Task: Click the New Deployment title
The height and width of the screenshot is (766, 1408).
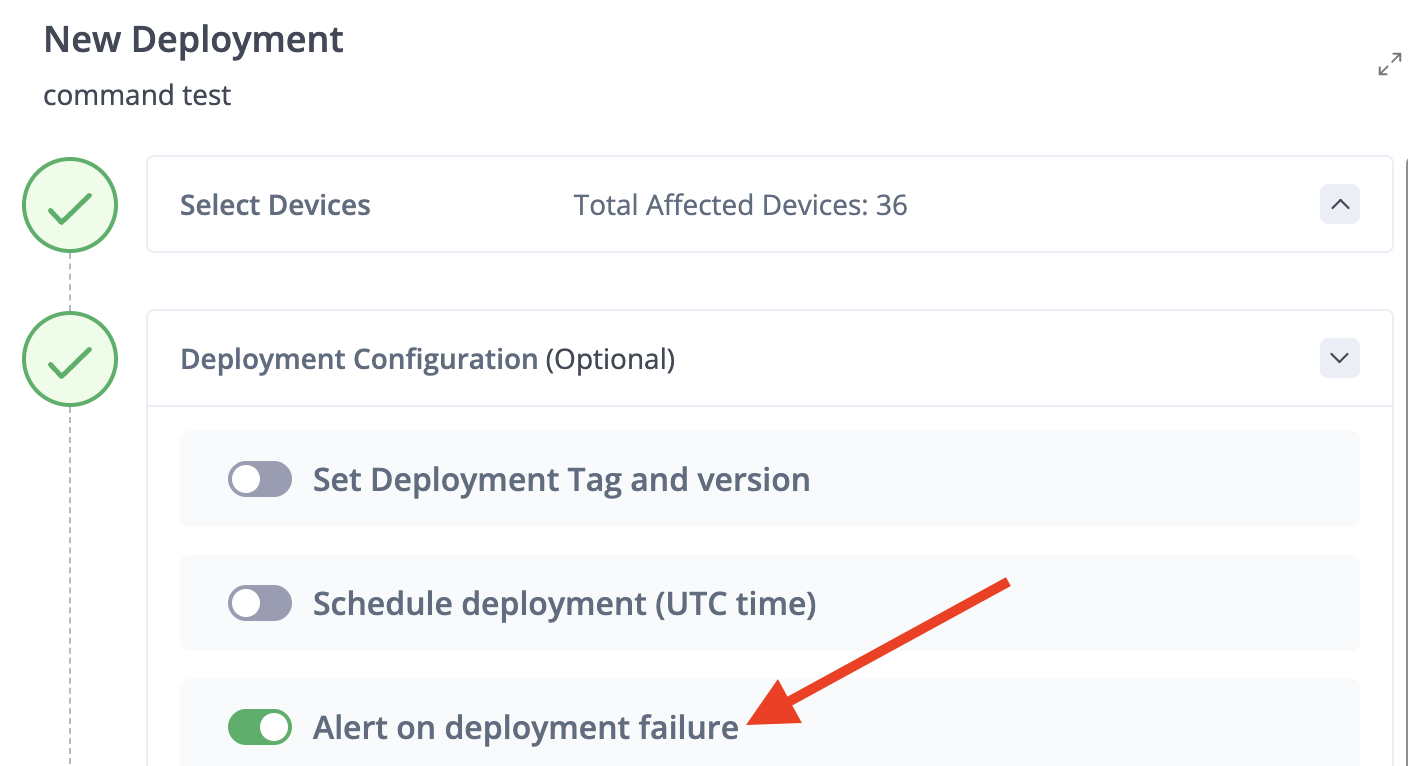Action: click(x=194, y=40)
